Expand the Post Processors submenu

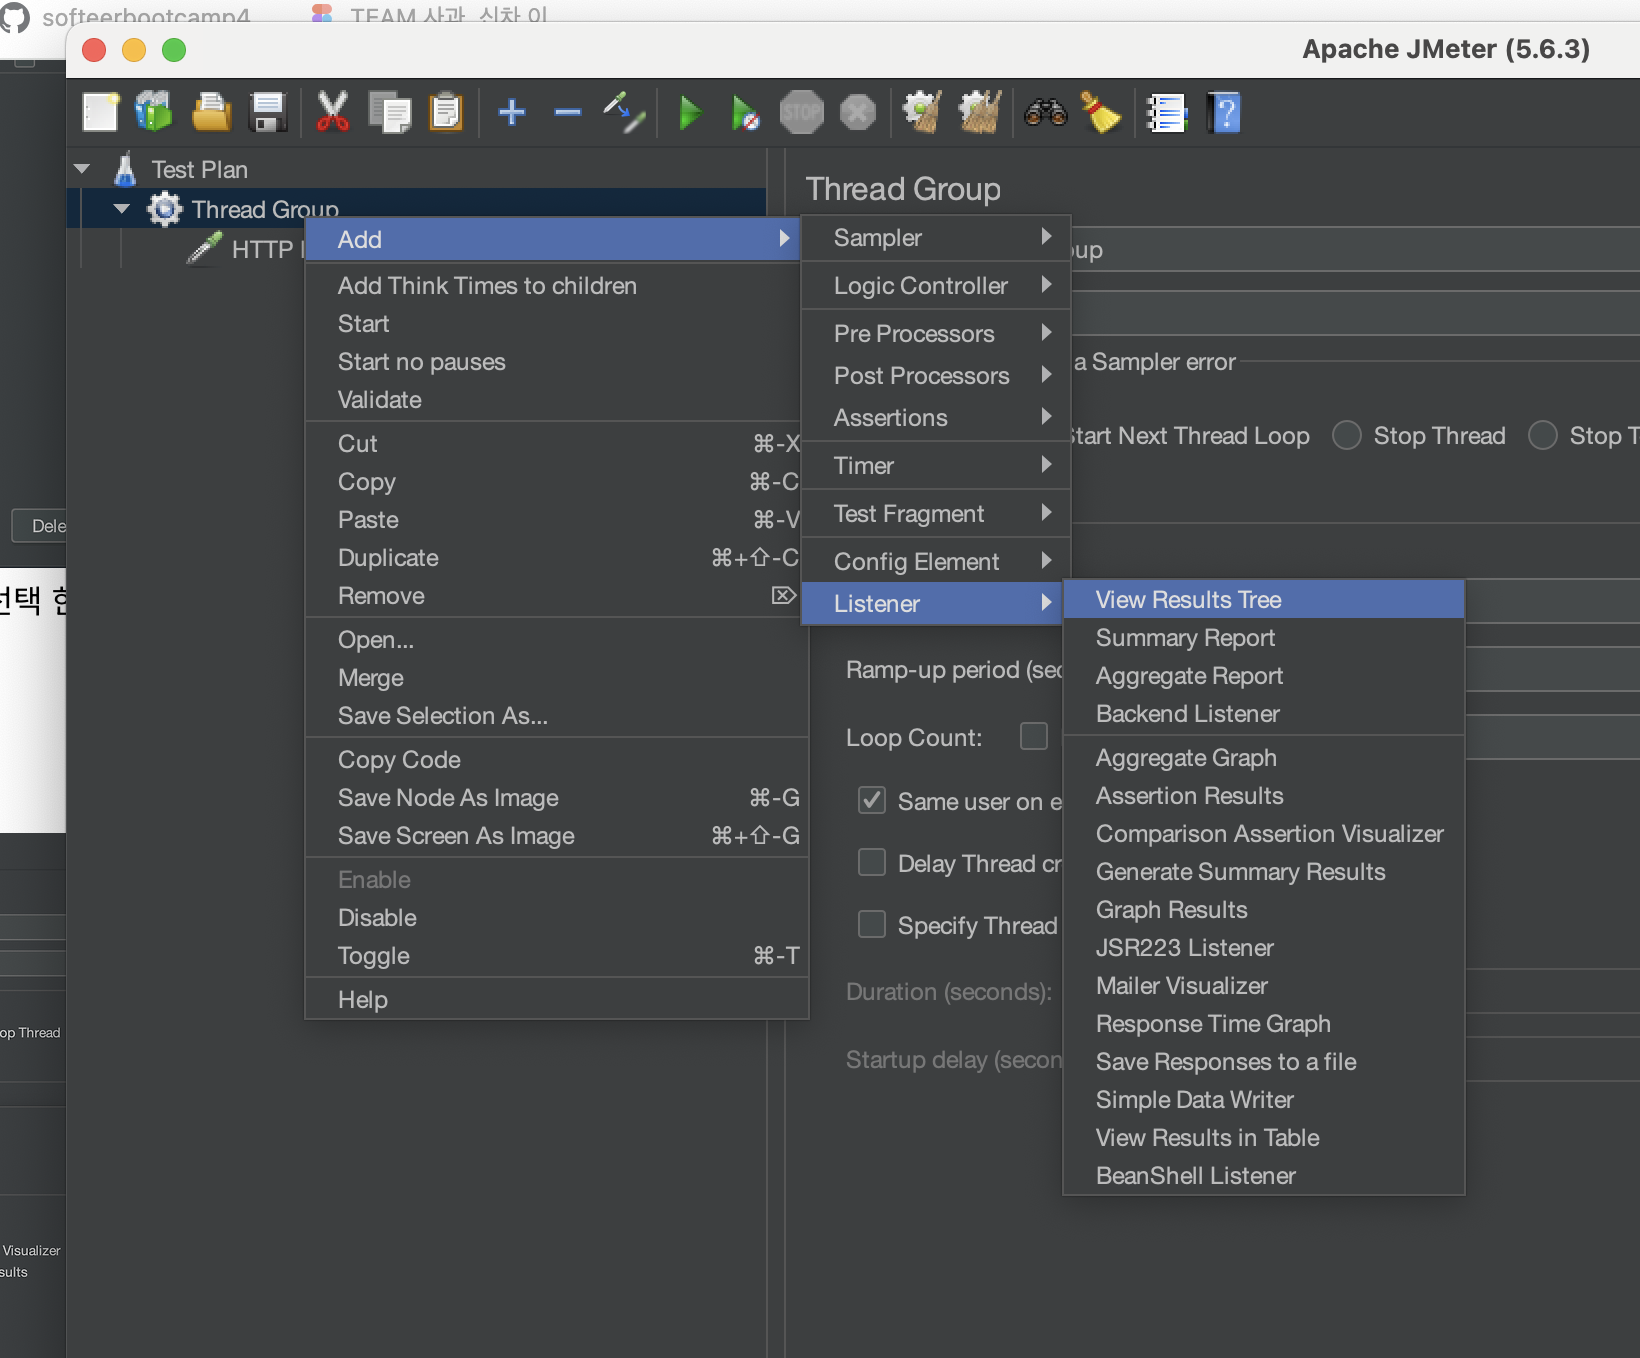click(x=936, y=375)
